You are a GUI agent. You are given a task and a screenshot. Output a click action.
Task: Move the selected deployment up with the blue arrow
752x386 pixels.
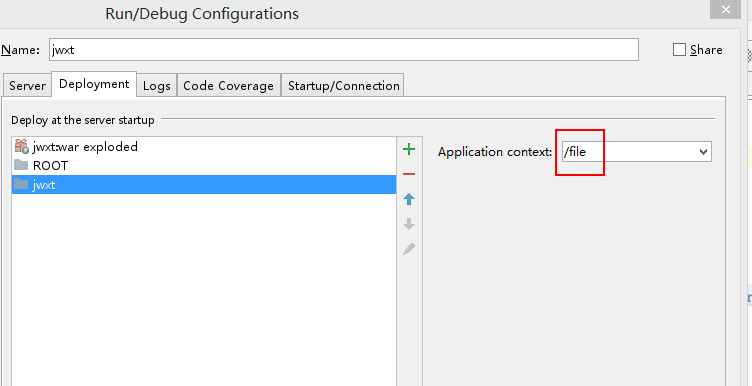(409, 199)
